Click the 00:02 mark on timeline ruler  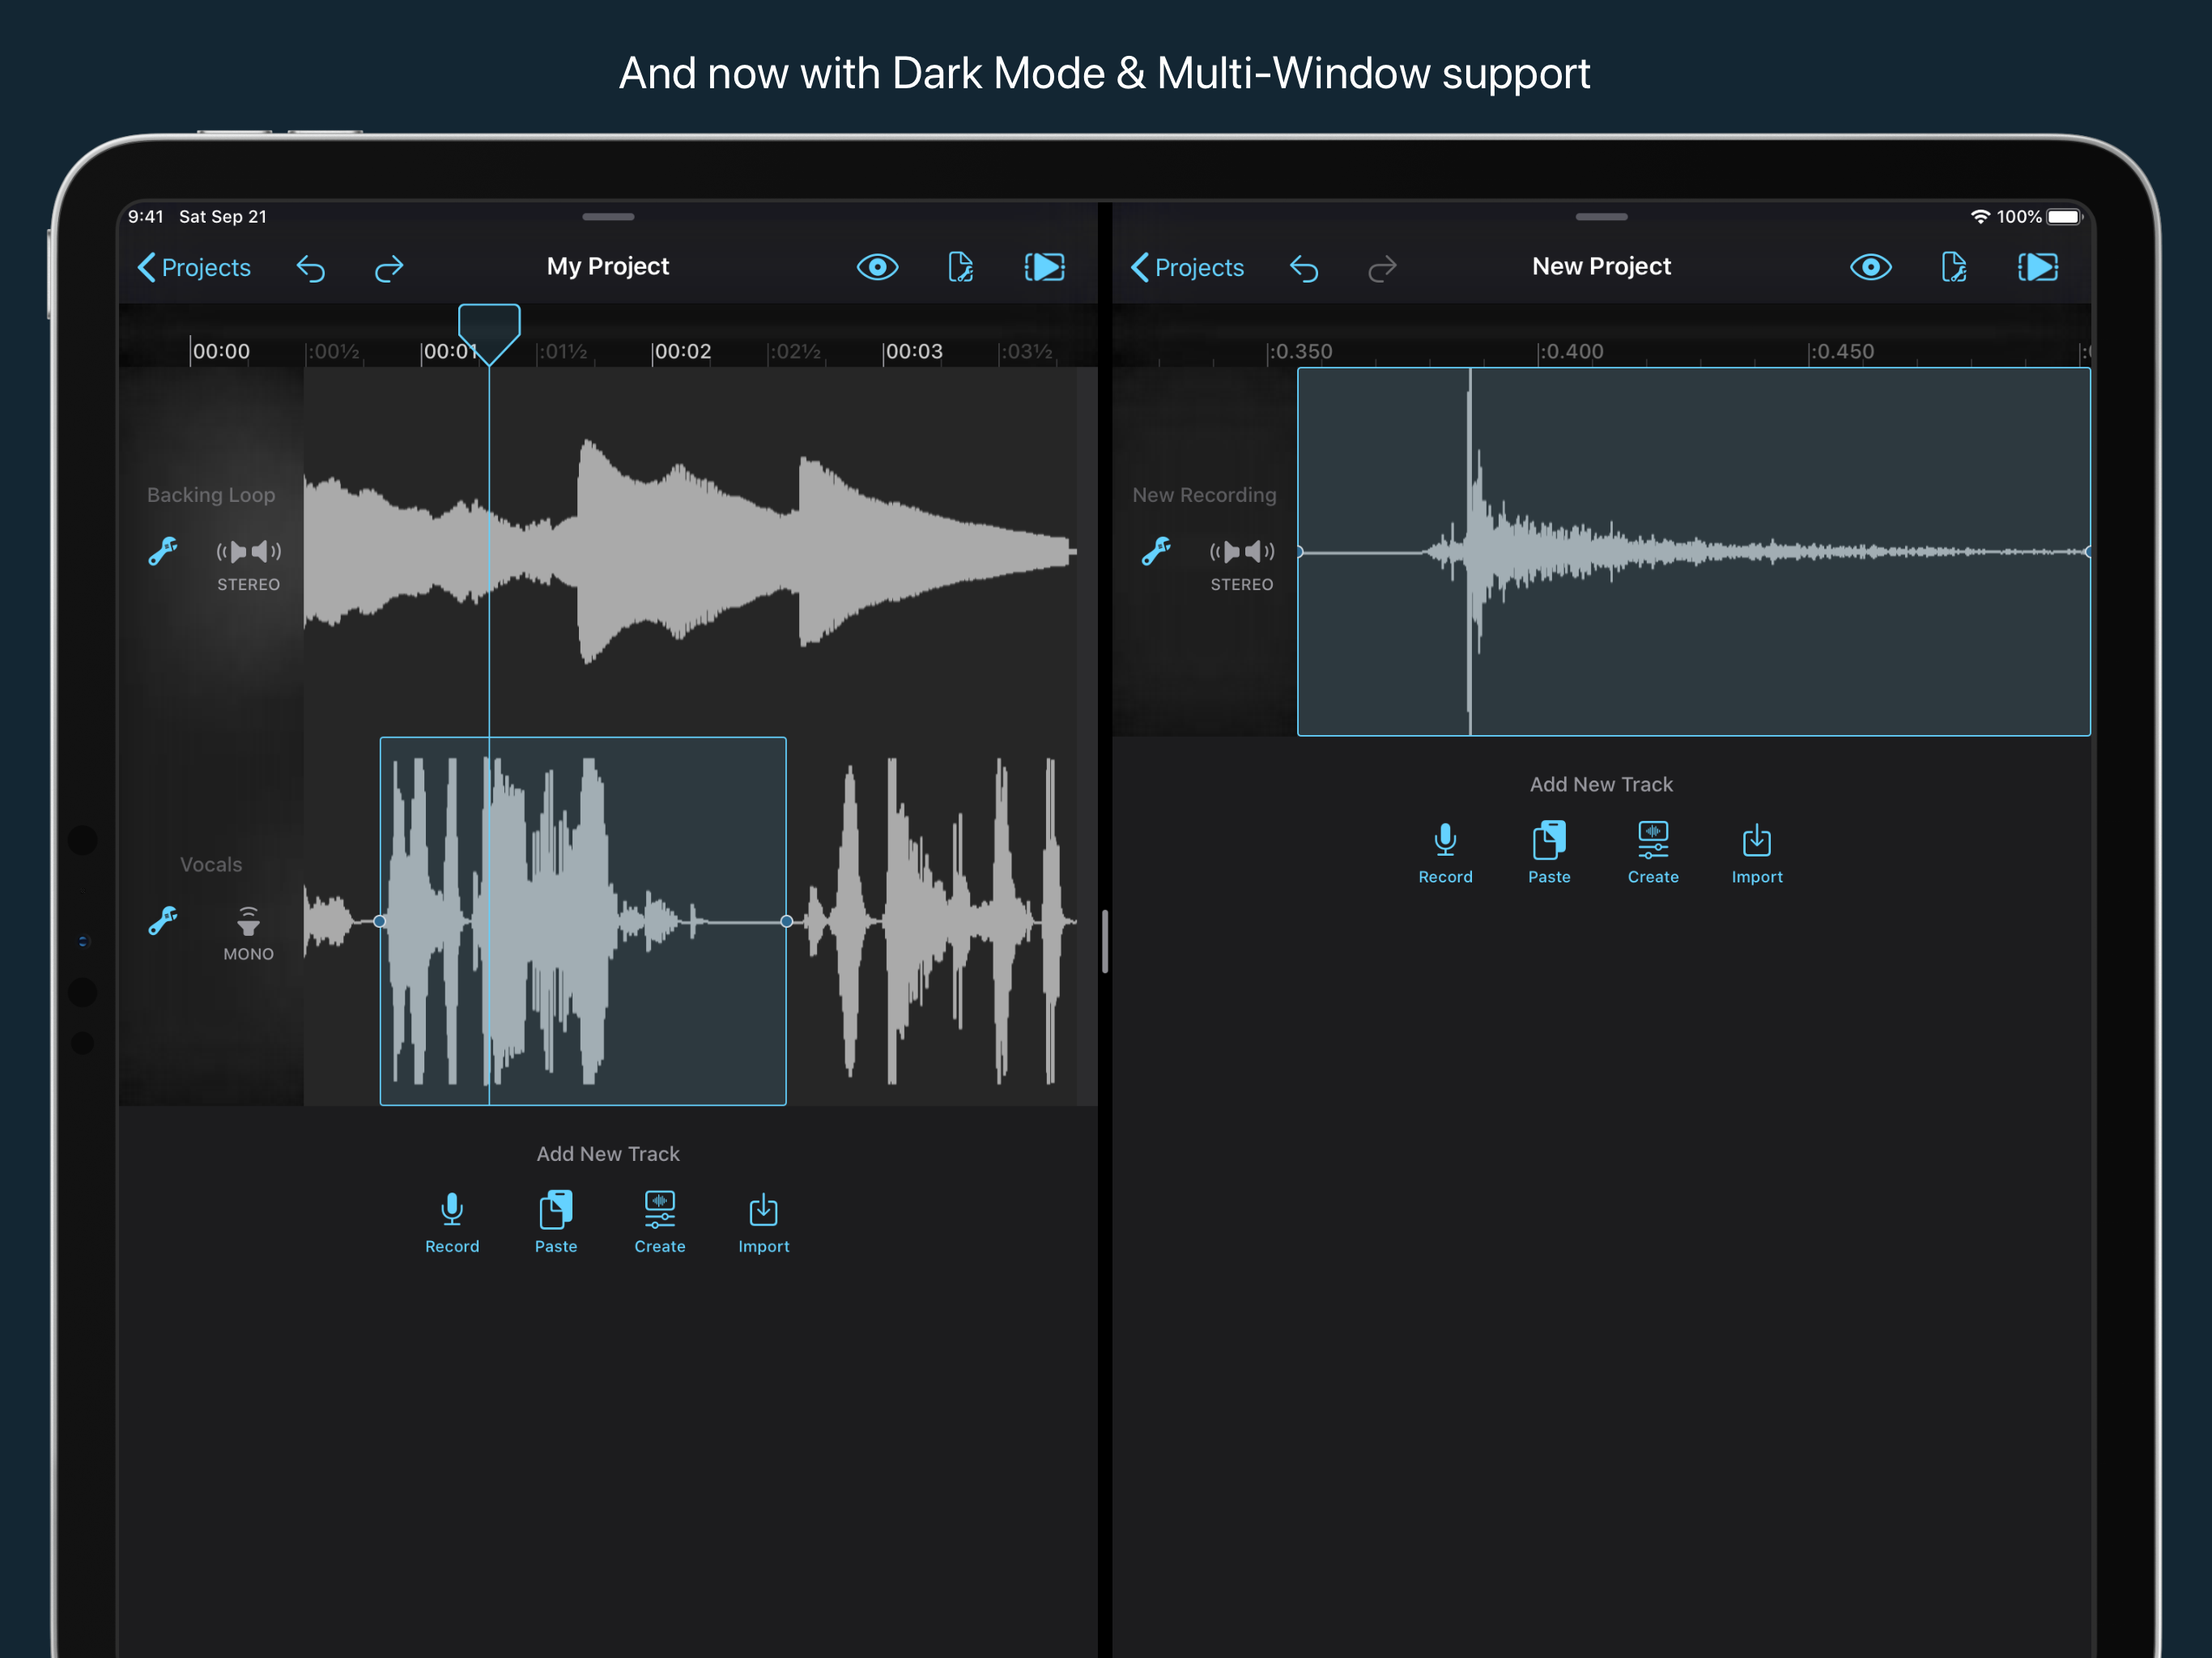pos(681,352)
